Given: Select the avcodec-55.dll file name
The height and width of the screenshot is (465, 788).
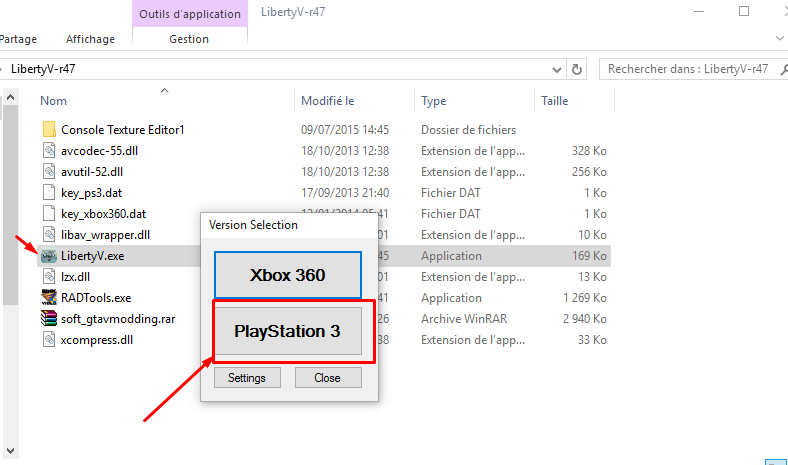Looking at the screenshot, I should (100, 151).
